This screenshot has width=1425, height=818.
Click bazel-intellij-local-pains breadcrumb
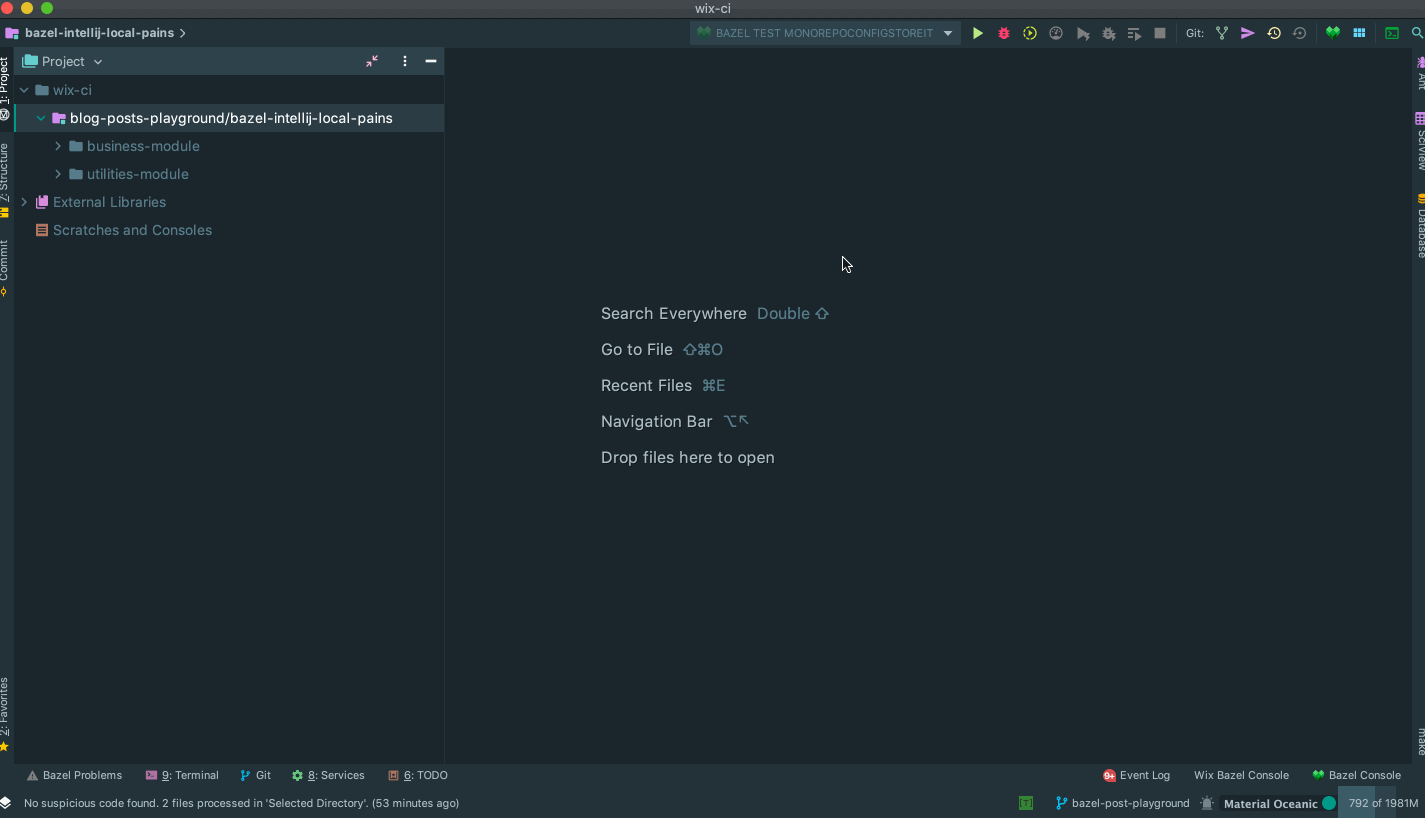coord(99,33)
